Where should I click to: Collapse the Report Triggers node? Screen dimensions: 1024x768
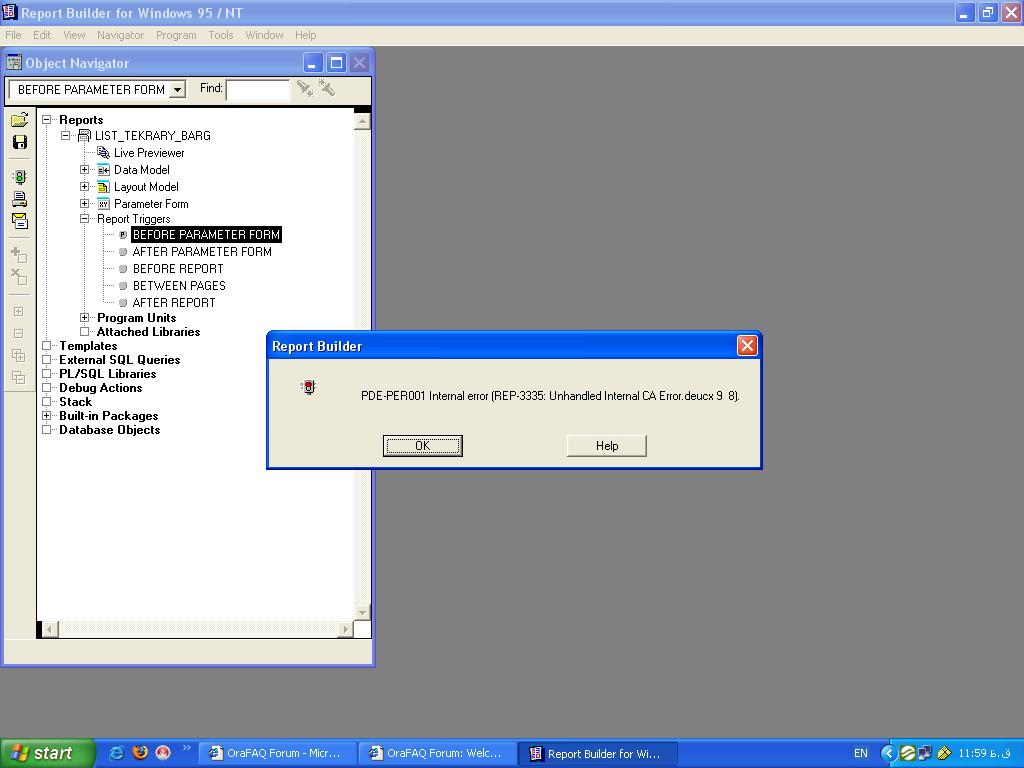click(84, 219)
